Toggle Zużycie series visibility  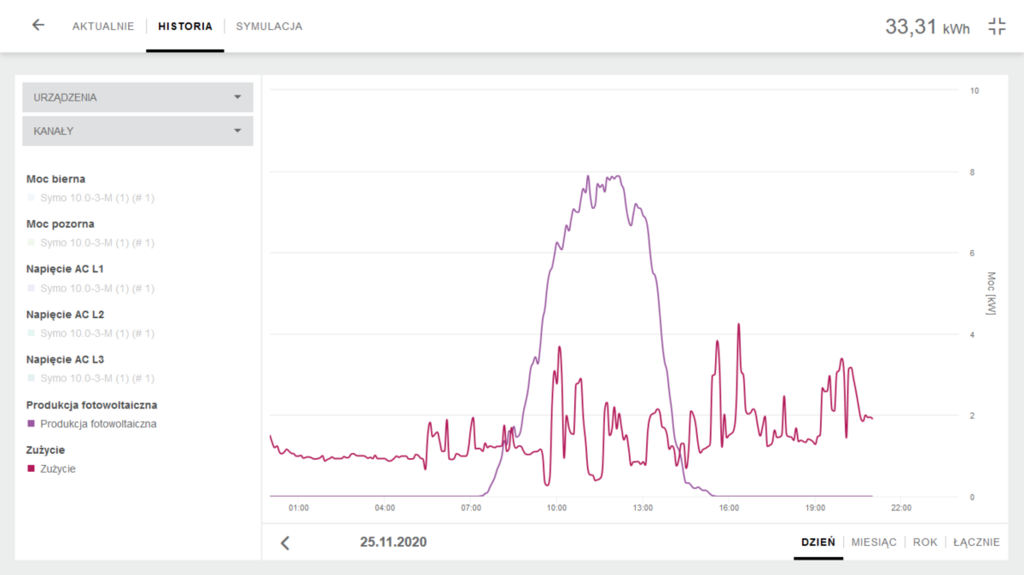click(x=58, y=469)
